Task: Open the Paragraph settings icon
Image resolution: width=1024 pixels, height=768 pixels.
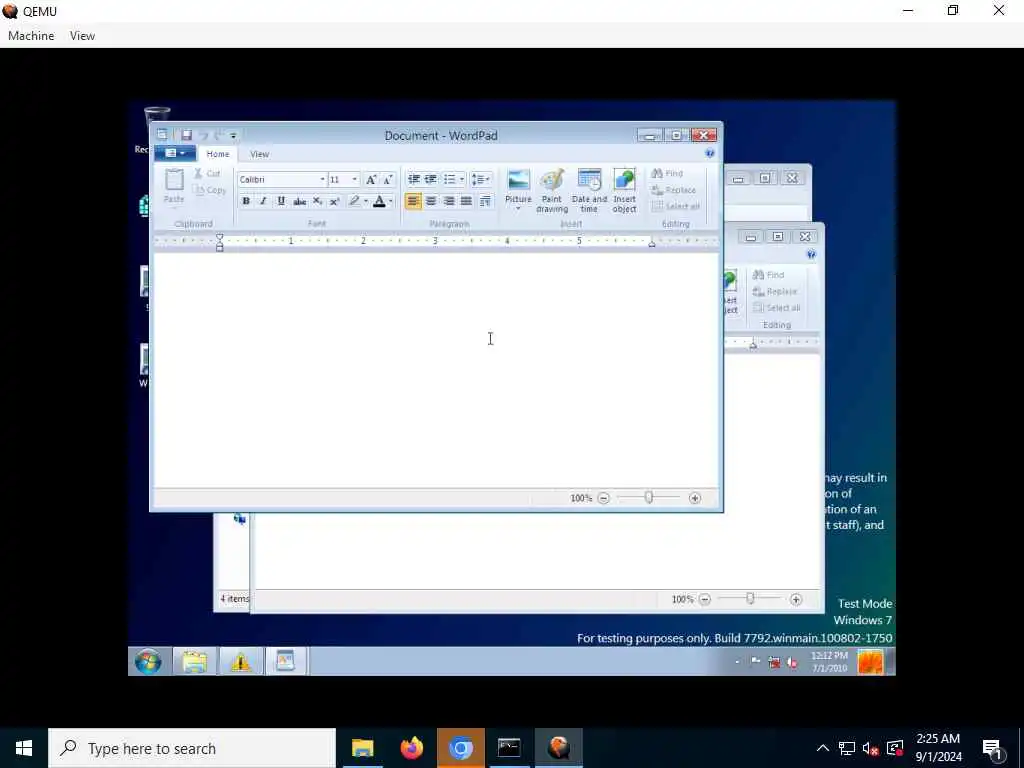Action: [x=485, y=201]
